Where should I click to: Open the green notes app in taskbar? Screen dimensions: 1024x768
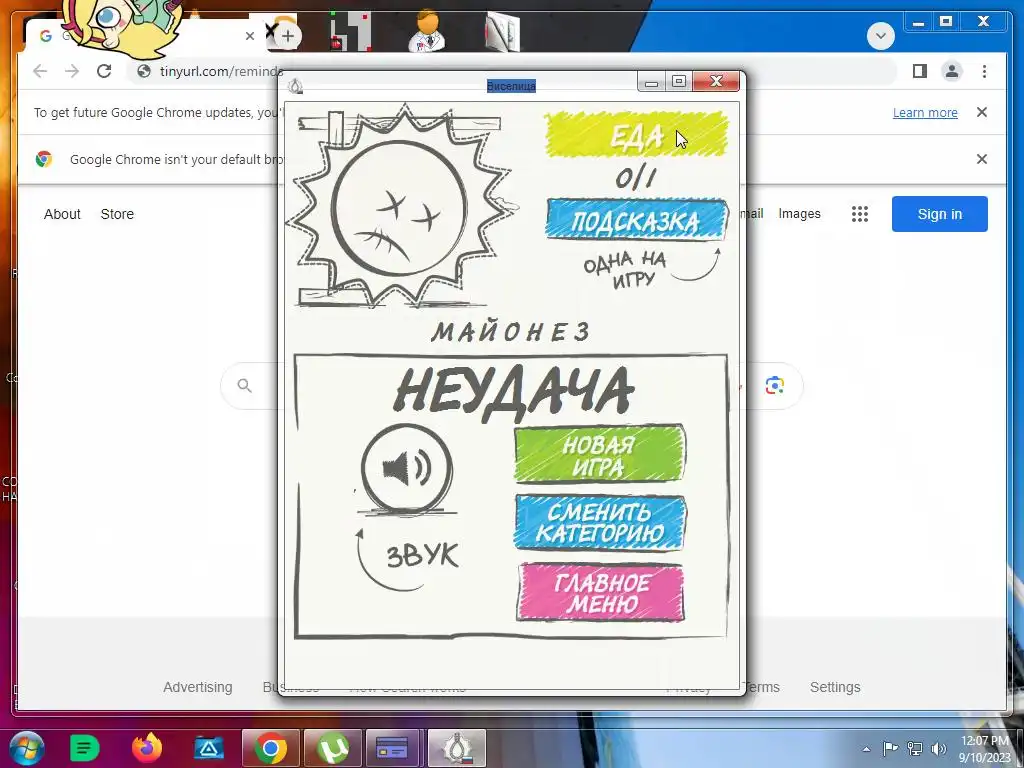click(x=84, y=748)
